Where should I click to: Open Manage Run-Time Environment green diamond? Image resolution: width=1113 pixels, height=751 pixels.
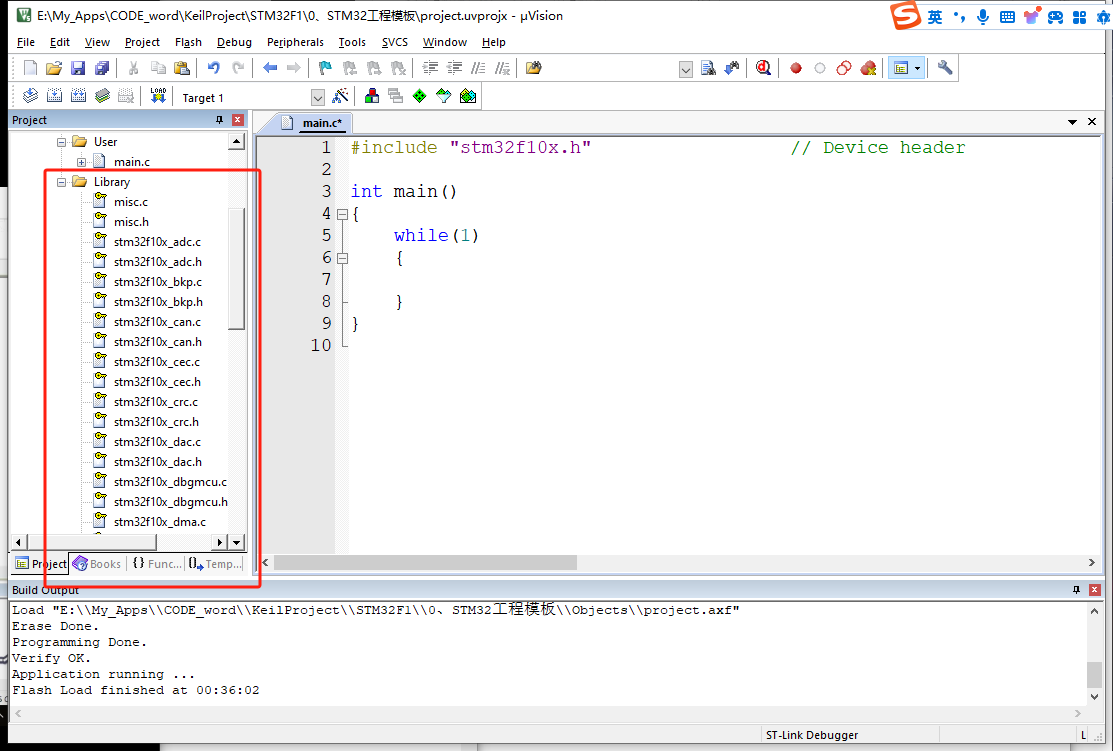point(420,96)
